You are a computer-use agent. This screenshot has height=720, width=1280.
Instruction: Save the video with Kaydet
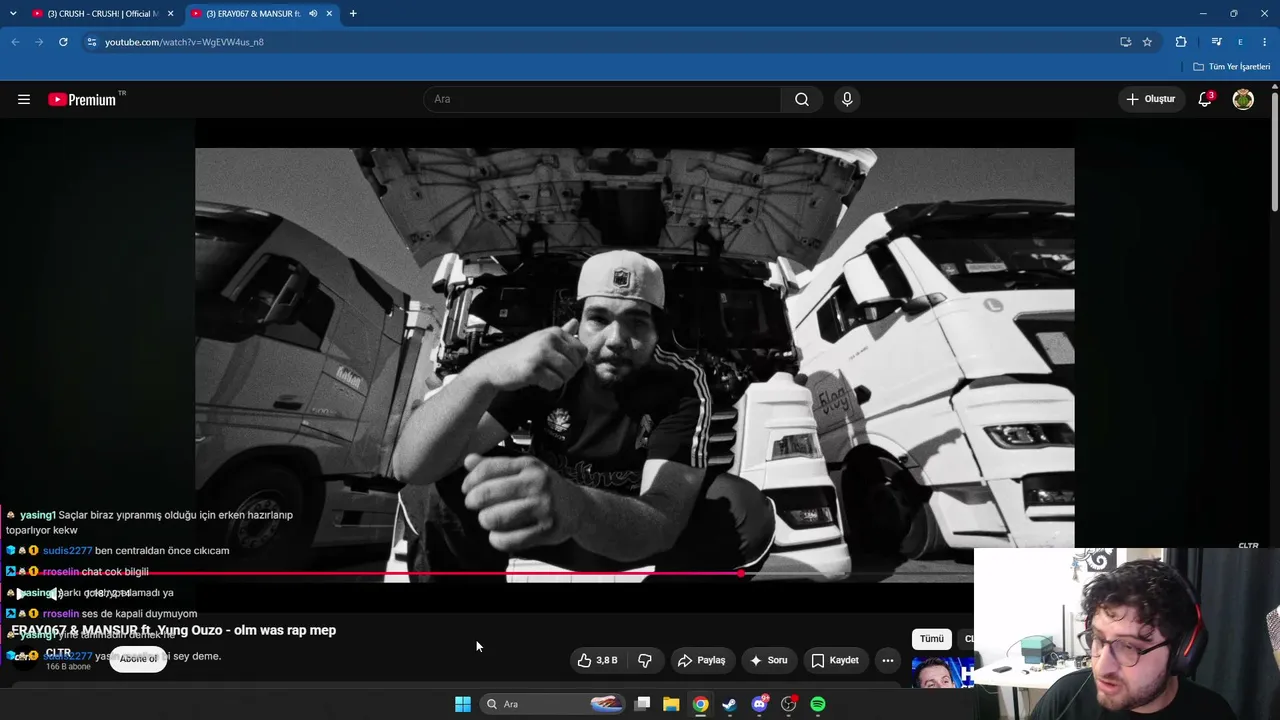click(x=835, y=660)
